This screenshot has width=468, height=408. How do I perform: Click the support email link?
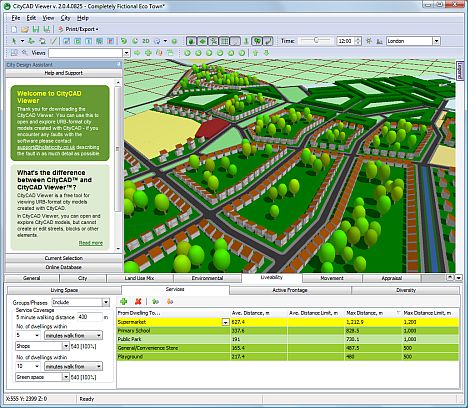[x=46, y=147]
